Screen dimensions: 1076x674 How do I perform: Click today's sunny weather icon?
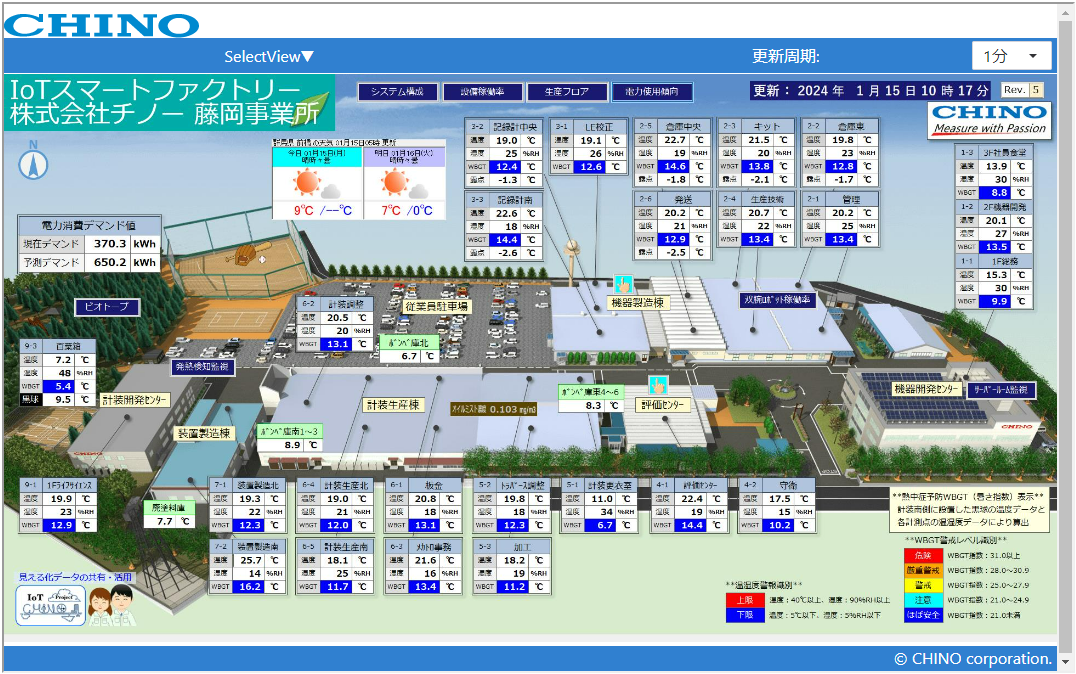[x=307, y=183]
